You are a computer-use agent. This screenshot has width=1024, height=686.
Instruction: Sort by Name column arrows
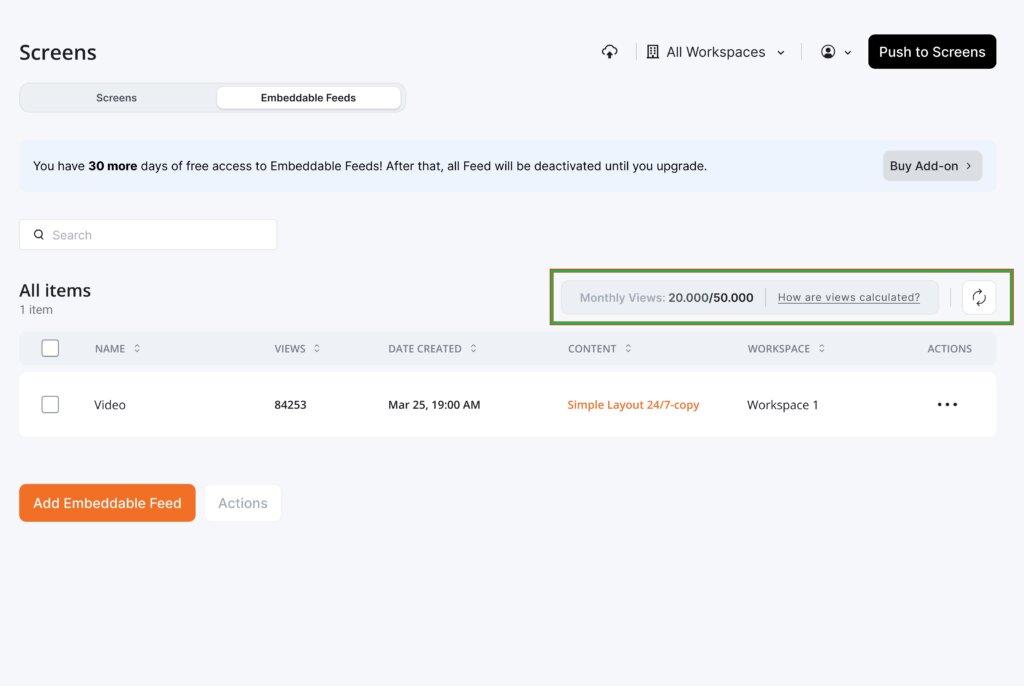click(x=137, y=349)
